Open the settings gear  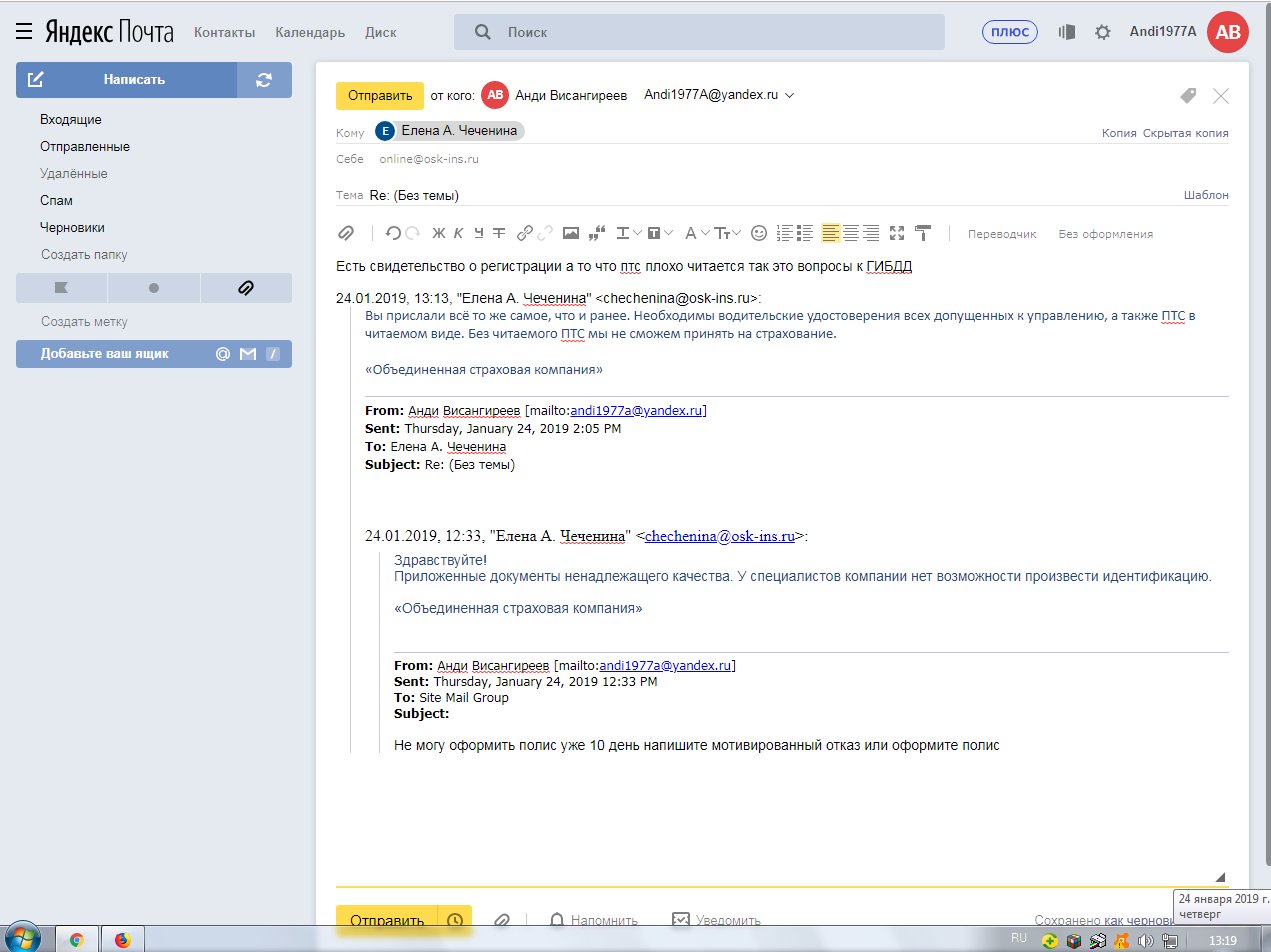pyautogui.click(x=1103, y=32)
